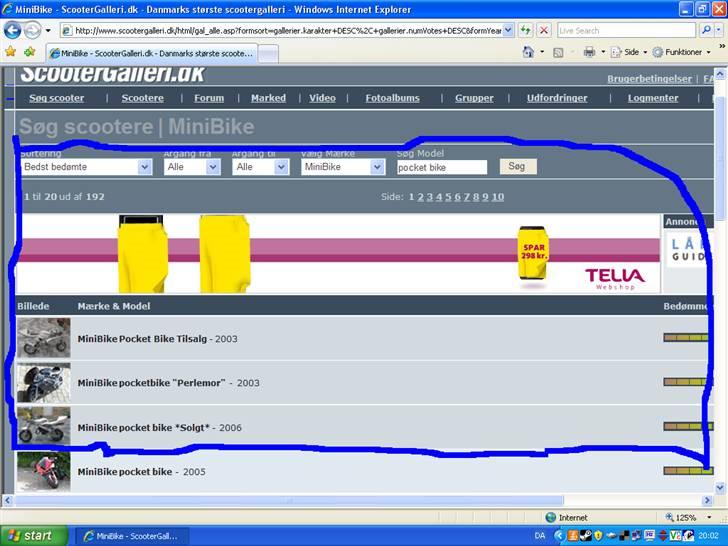
Task: Open thumbnail of MiniBike pocketbike Perlemor
Action: click(x=44, y=383)
